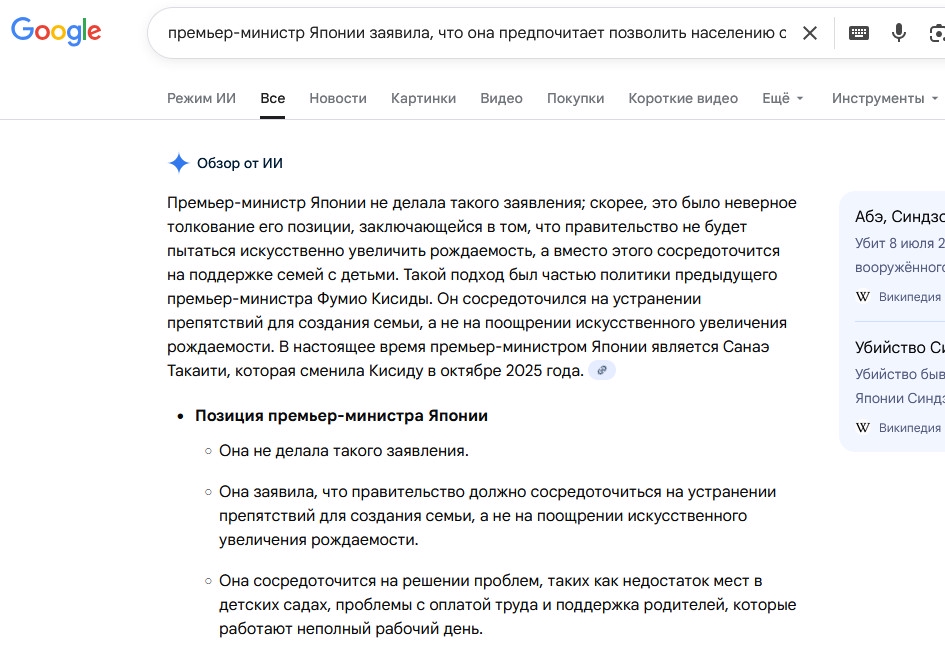Switch to the Режим ИИ tab
The height and width of the screenshot is (645, 945).
point(201,98)
